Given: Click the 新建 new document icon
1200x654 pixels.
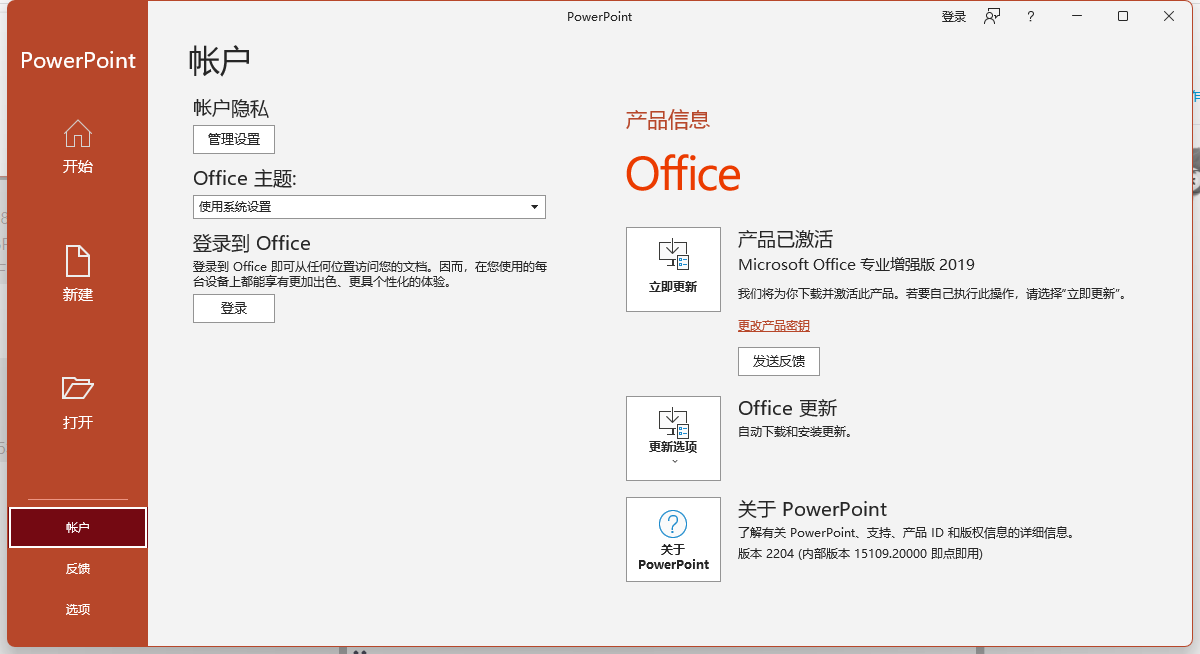Looking at the screenshot, I should [77, 262].
